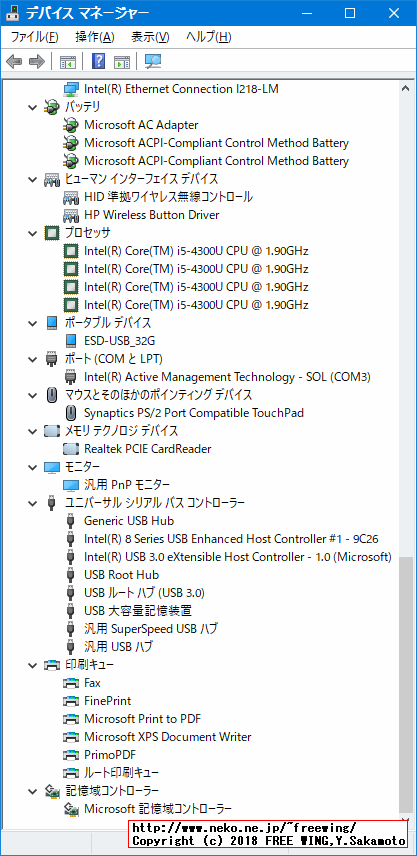This screenshot has height=856, width=417.
Task: Collapse the バッテリ category
Action: coord(32,107)
